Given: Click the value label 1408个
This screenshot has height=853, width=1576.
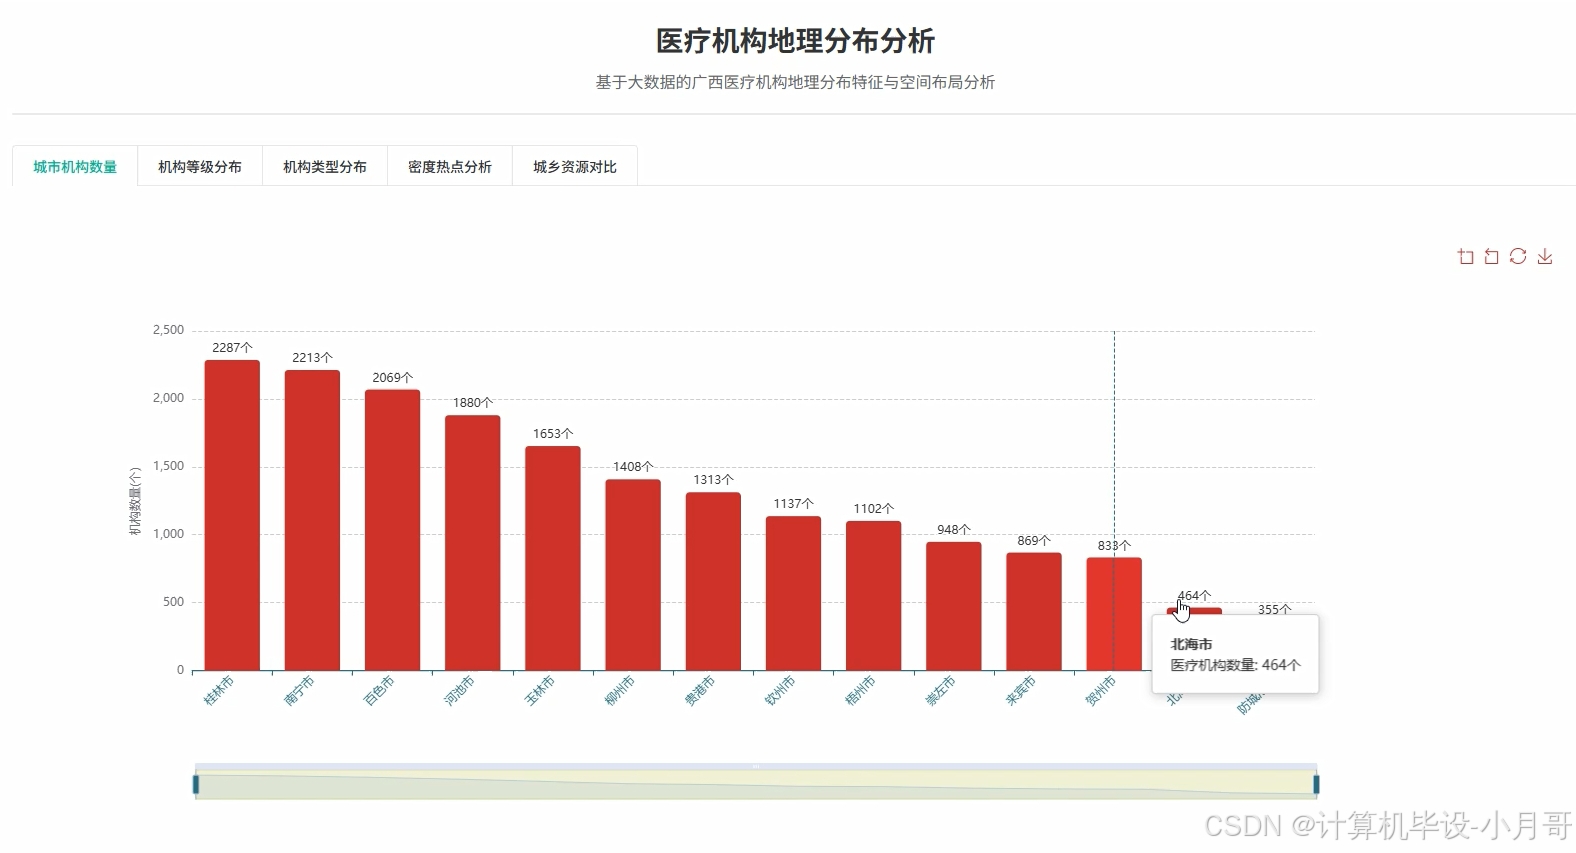Looking at the screenshot, I should (x=633, y=467).
